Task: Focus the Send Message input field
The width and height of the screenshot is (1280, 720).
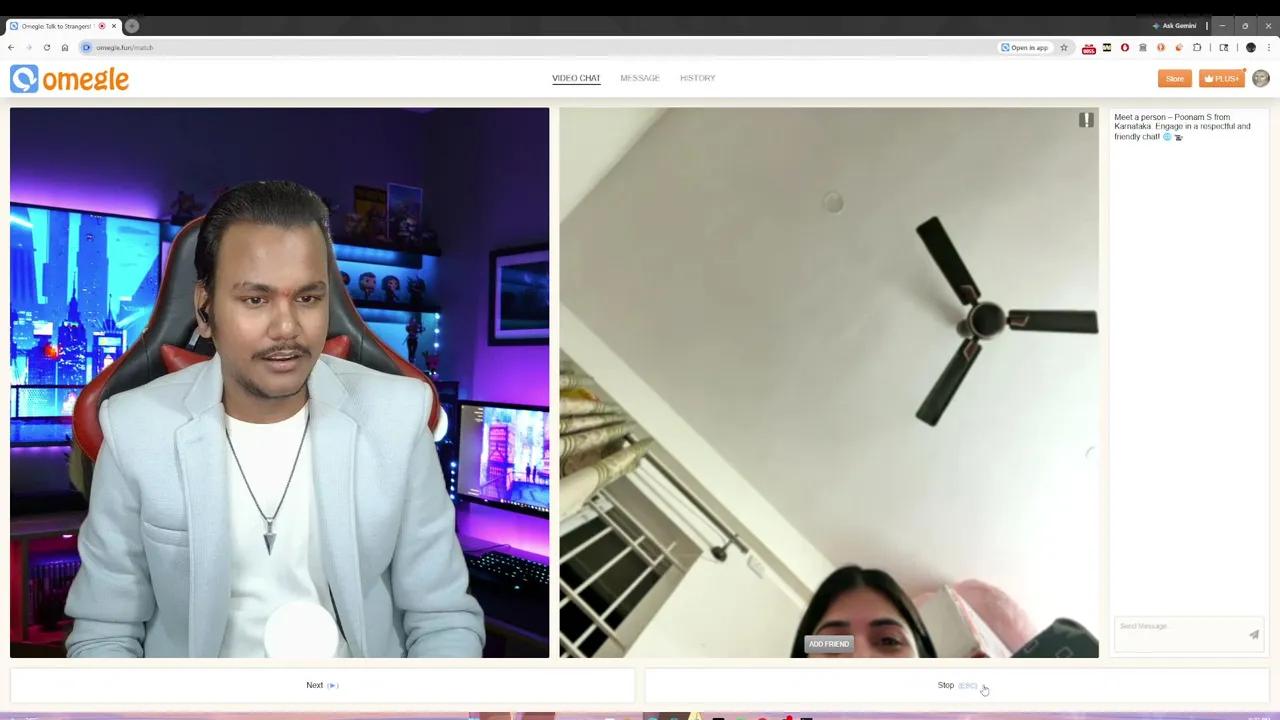Action: pos(1180,634)
